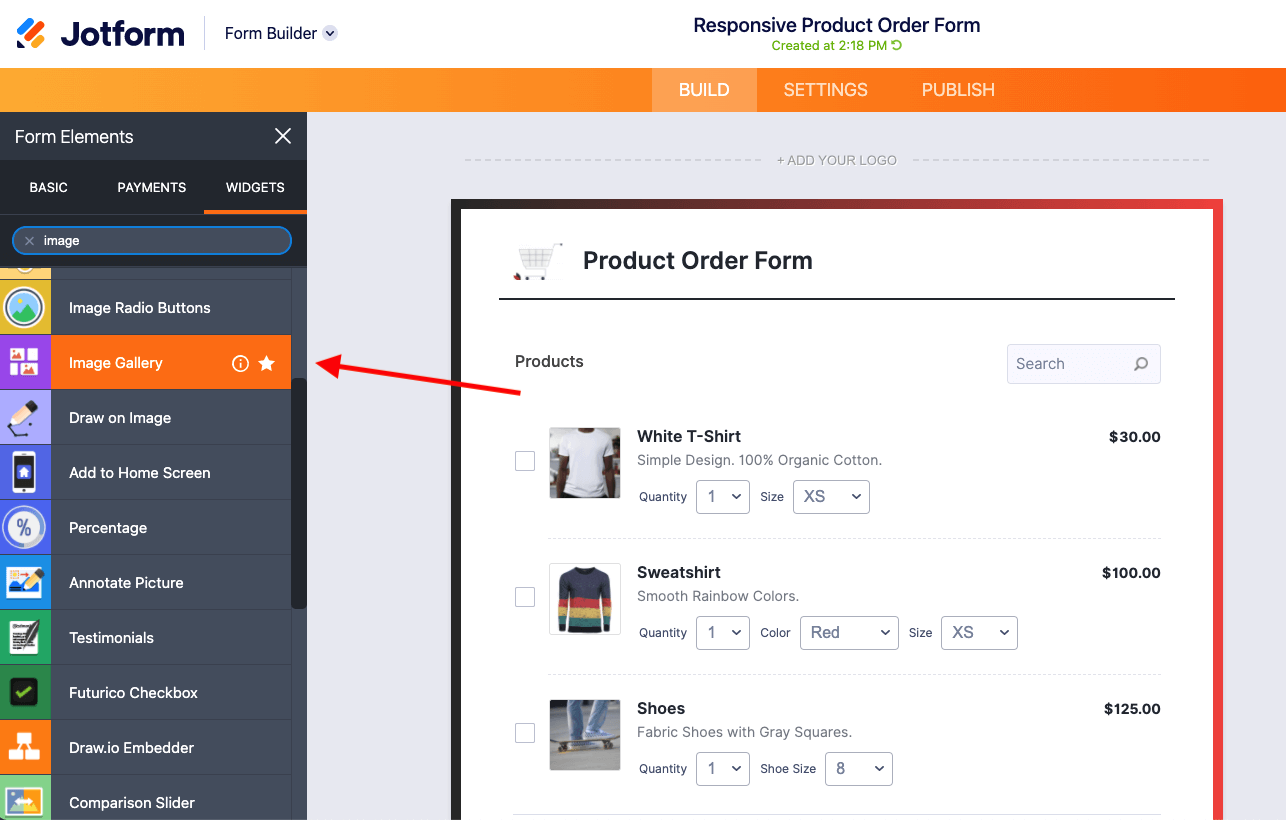Add the Futurico Checkbox widget icon
The height and width of the screenshot is (820, 1286).
[24, 693]
